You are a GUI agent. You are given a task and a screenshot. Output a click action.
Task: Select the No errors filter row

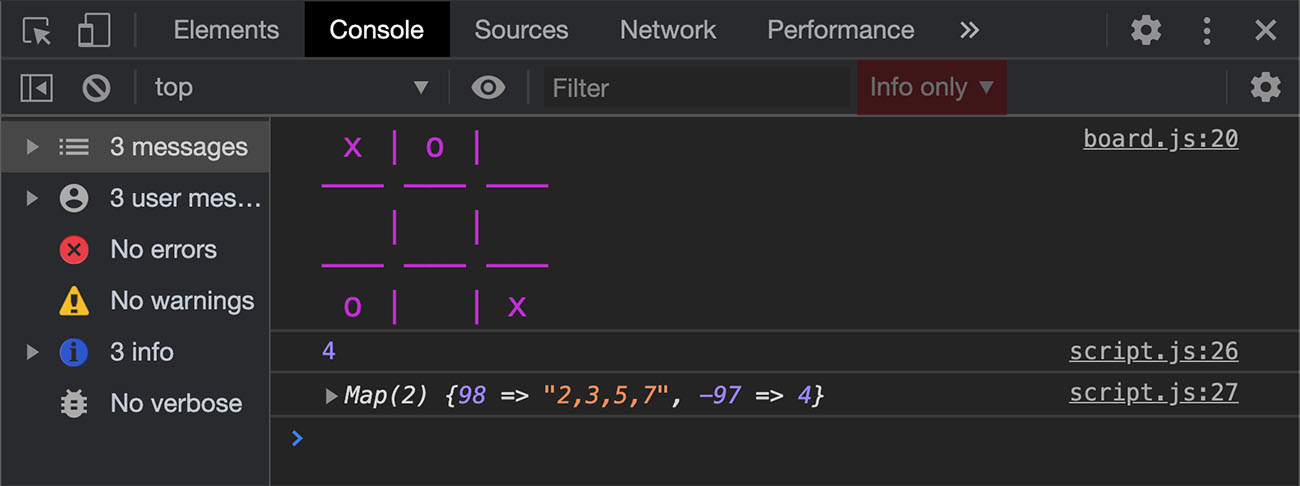pyautogui.click(x=134, y=249)
